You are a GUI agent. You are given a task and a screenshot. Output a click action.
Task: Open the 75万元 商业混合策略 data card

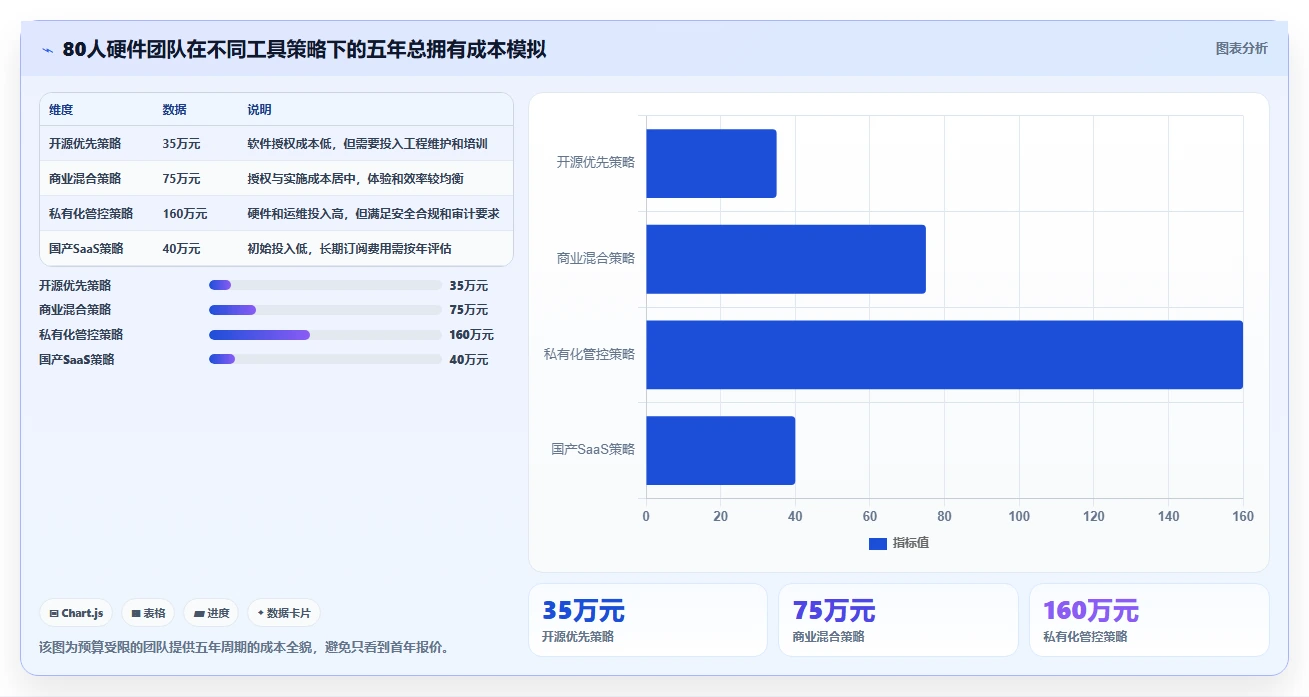point(898,620)
